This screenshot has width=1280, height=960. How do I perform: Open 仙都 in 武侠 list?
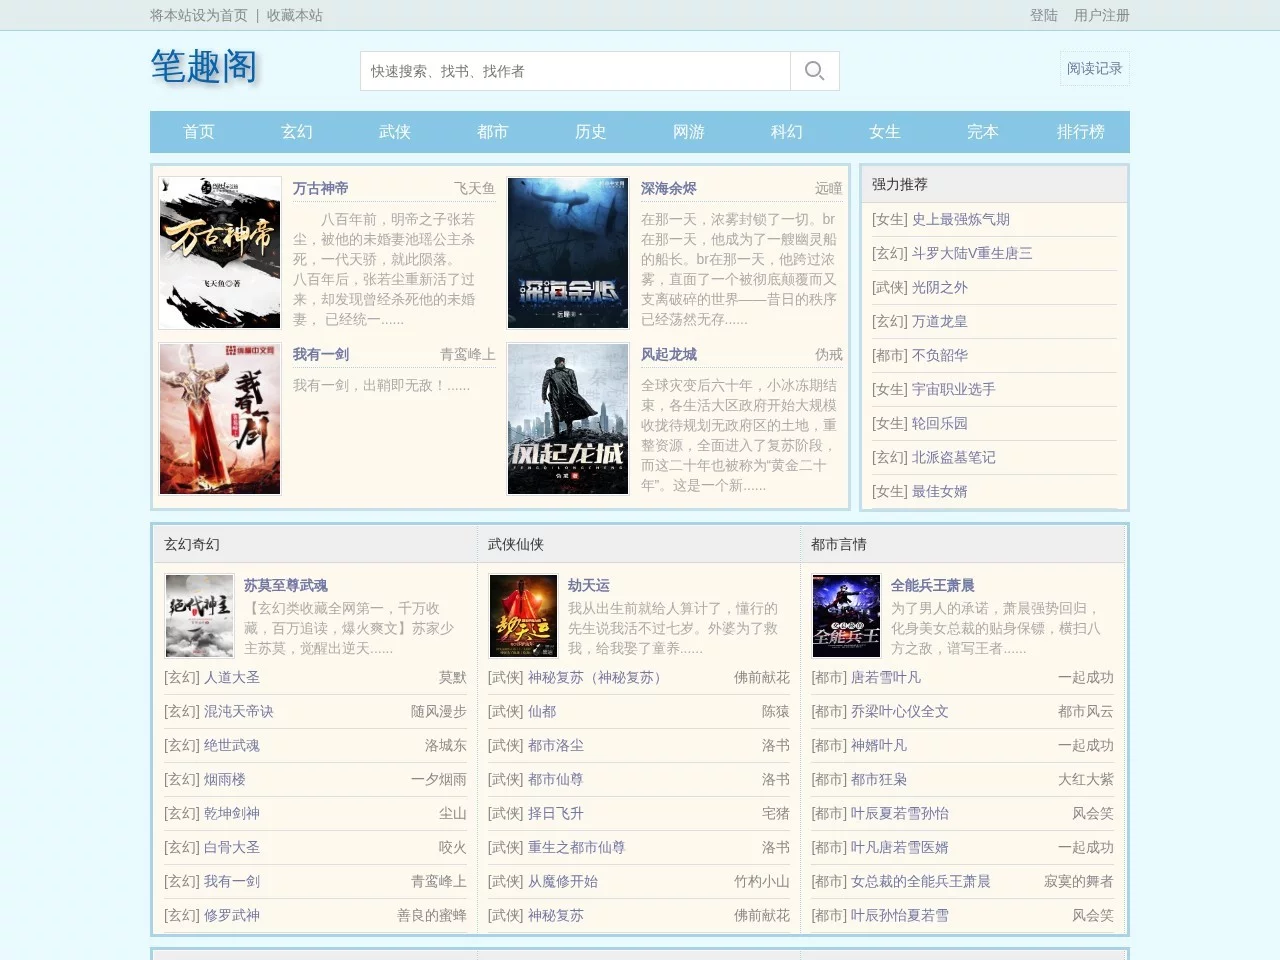542,711
